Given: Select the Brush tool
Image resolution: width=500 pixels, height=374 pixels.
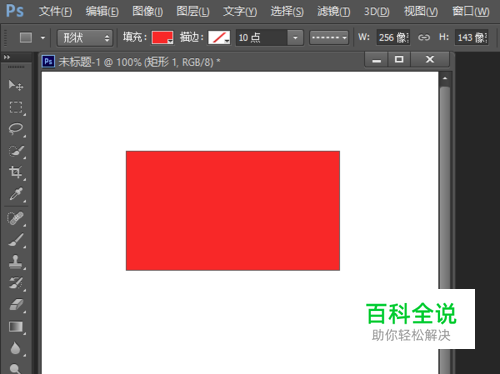Looking at the screenshot, I should tap(16, 240).
